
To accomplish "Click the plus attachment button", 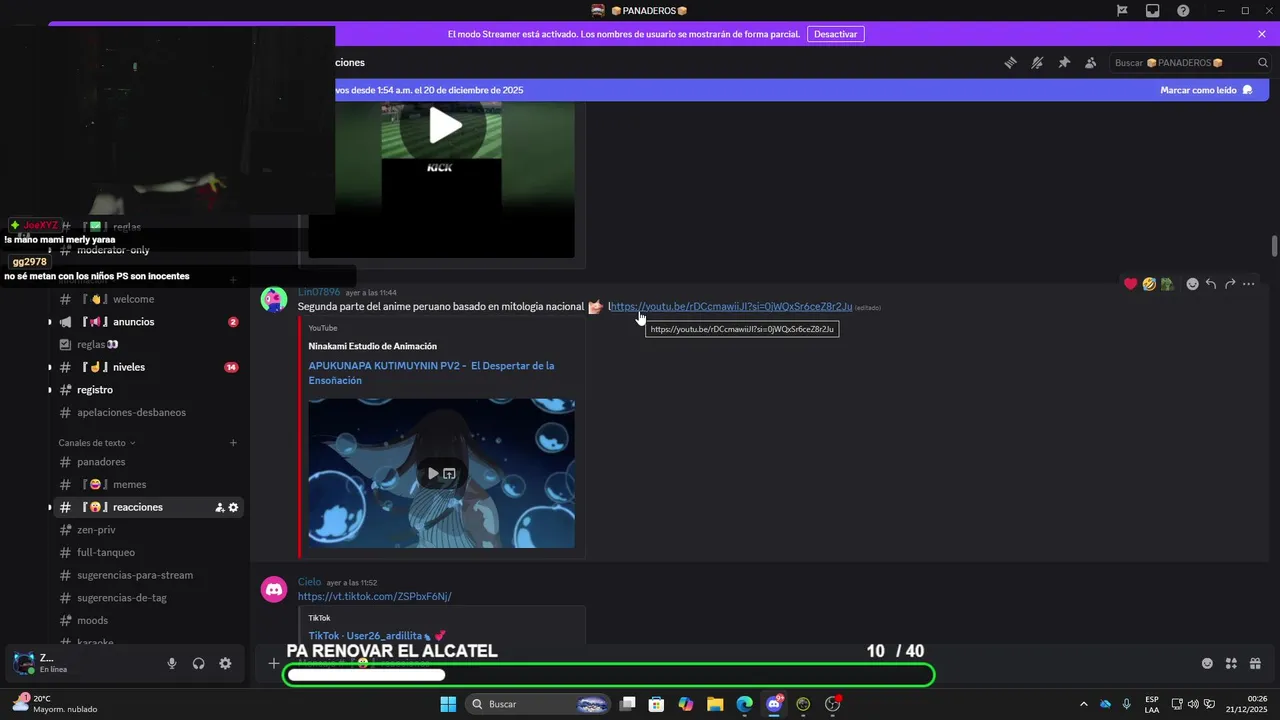I will [274, 663].
